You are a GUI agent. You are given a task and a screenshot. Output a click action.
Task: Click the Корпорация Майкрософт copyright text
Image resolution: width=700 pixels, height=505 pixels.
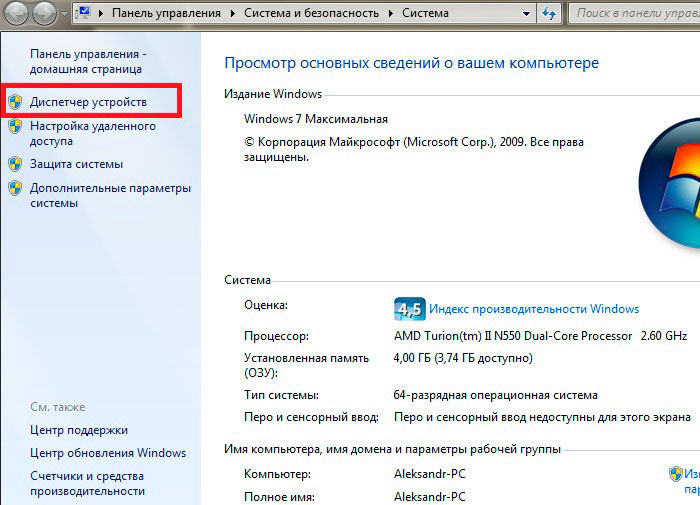point(414,150)
